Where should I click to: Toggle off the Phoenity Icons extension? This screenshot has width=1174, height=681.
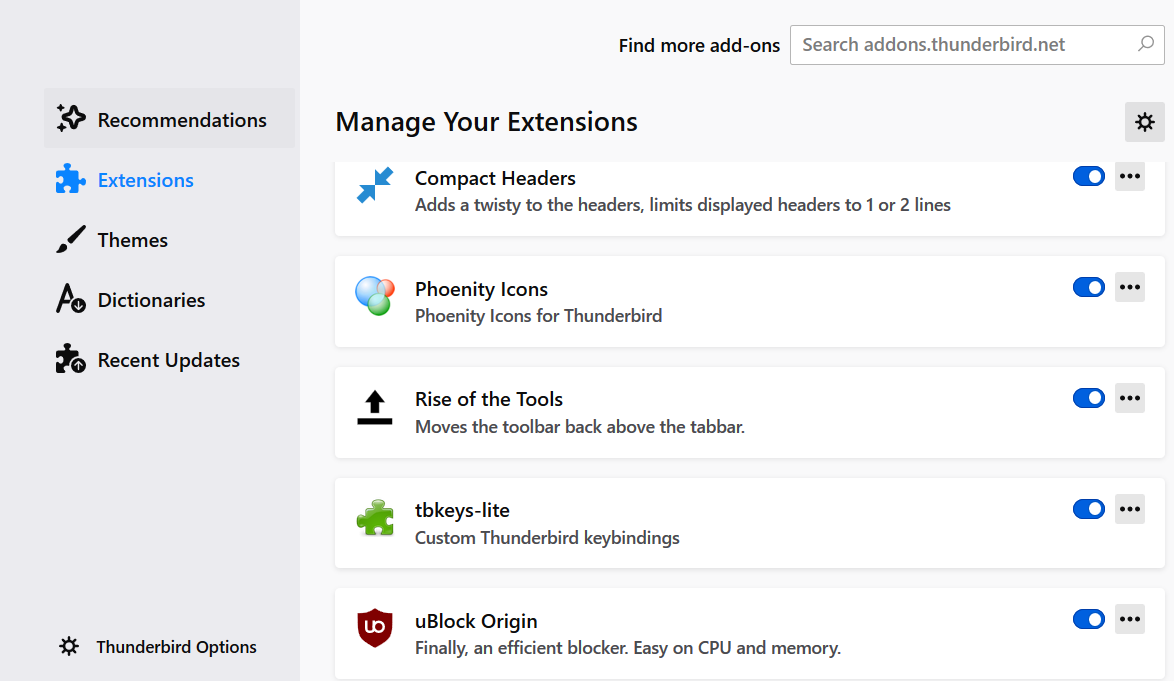pyautogui.click(x=1088, y=287)
